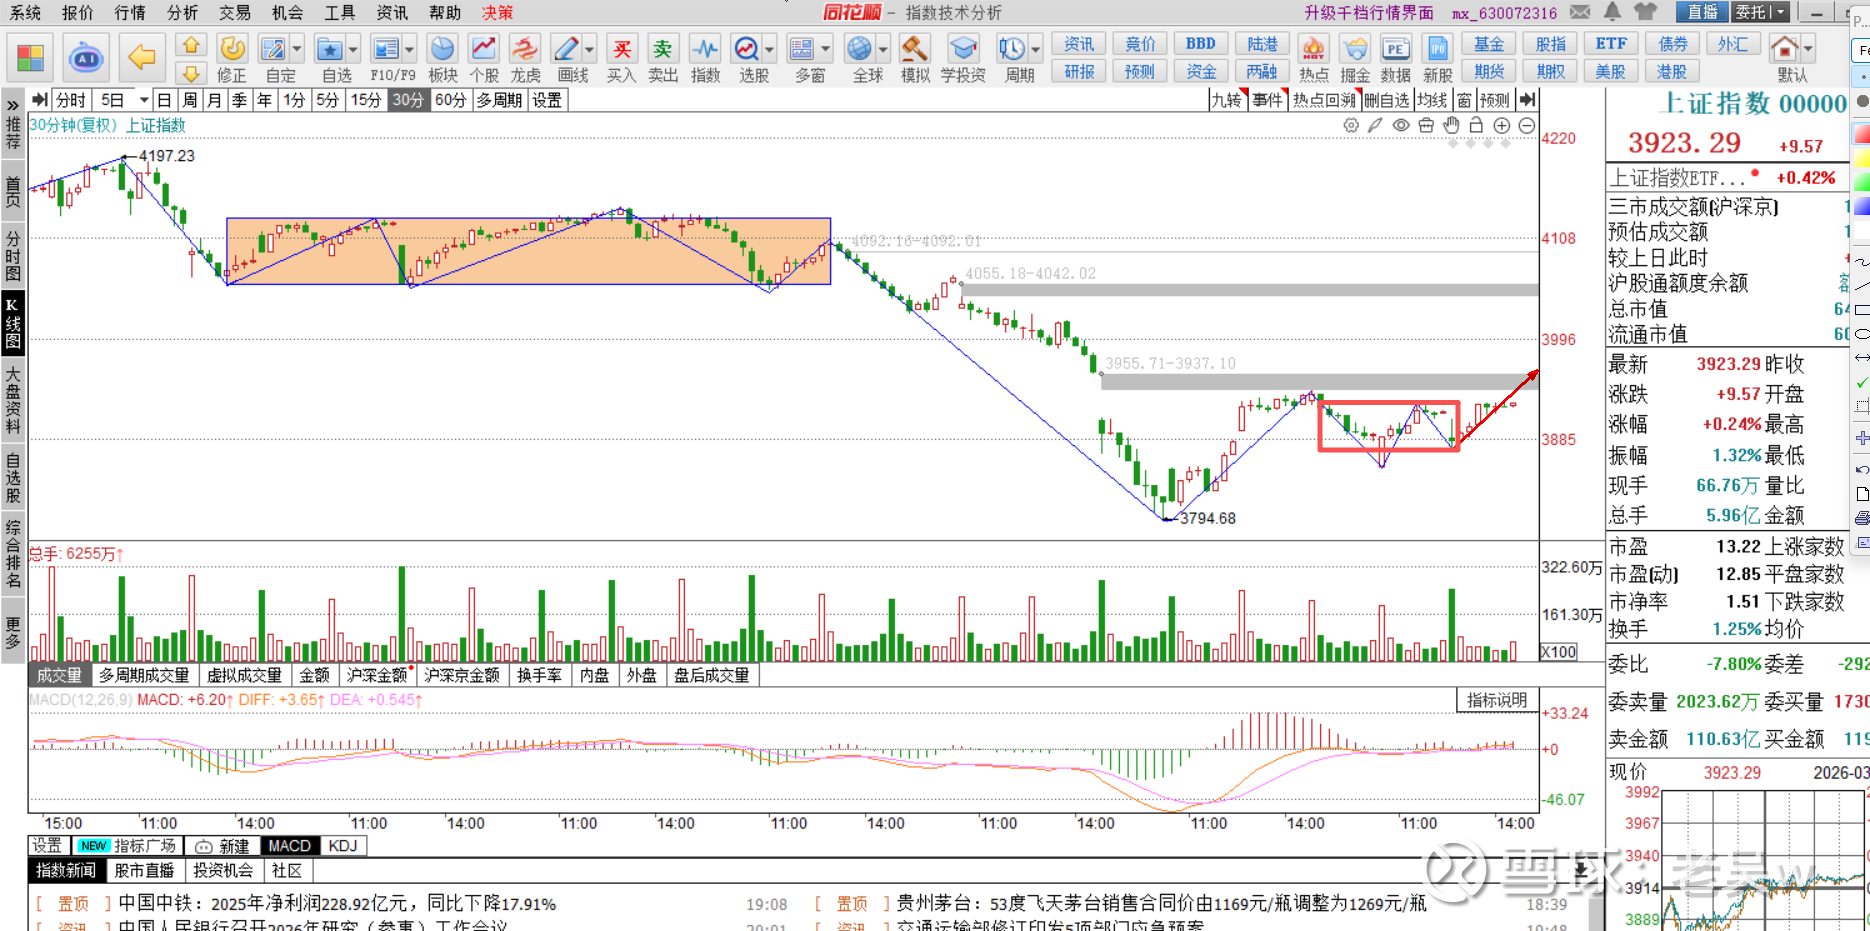Click the chart zoom-in plus icon
Screen dimensions: 1870x931
tap(1502, 125)
